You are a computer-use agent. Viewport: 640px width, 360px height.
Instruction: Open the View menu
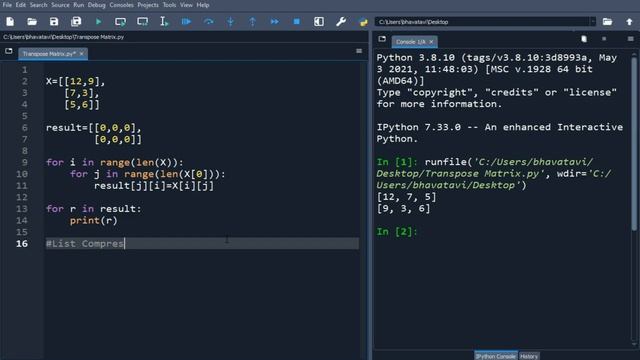pyautogui.click(x=186, y=5)
